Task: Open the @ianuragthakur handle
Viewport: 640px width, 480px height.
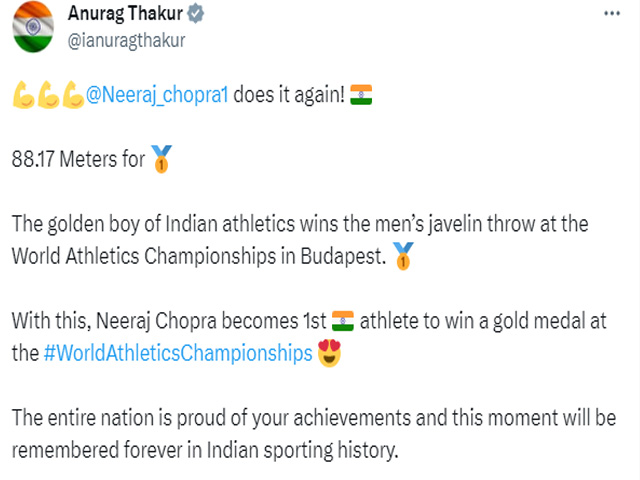Action: click(x=126, y=40)
